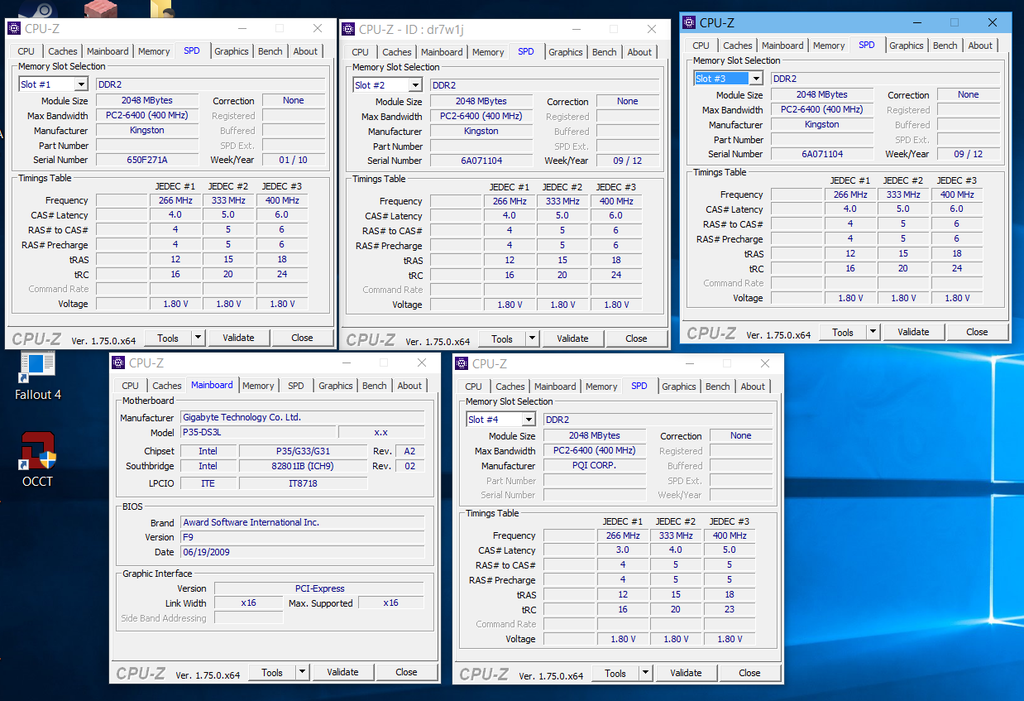Open CPU tab in Mainboard window
1024x701 pixels.
131,385
